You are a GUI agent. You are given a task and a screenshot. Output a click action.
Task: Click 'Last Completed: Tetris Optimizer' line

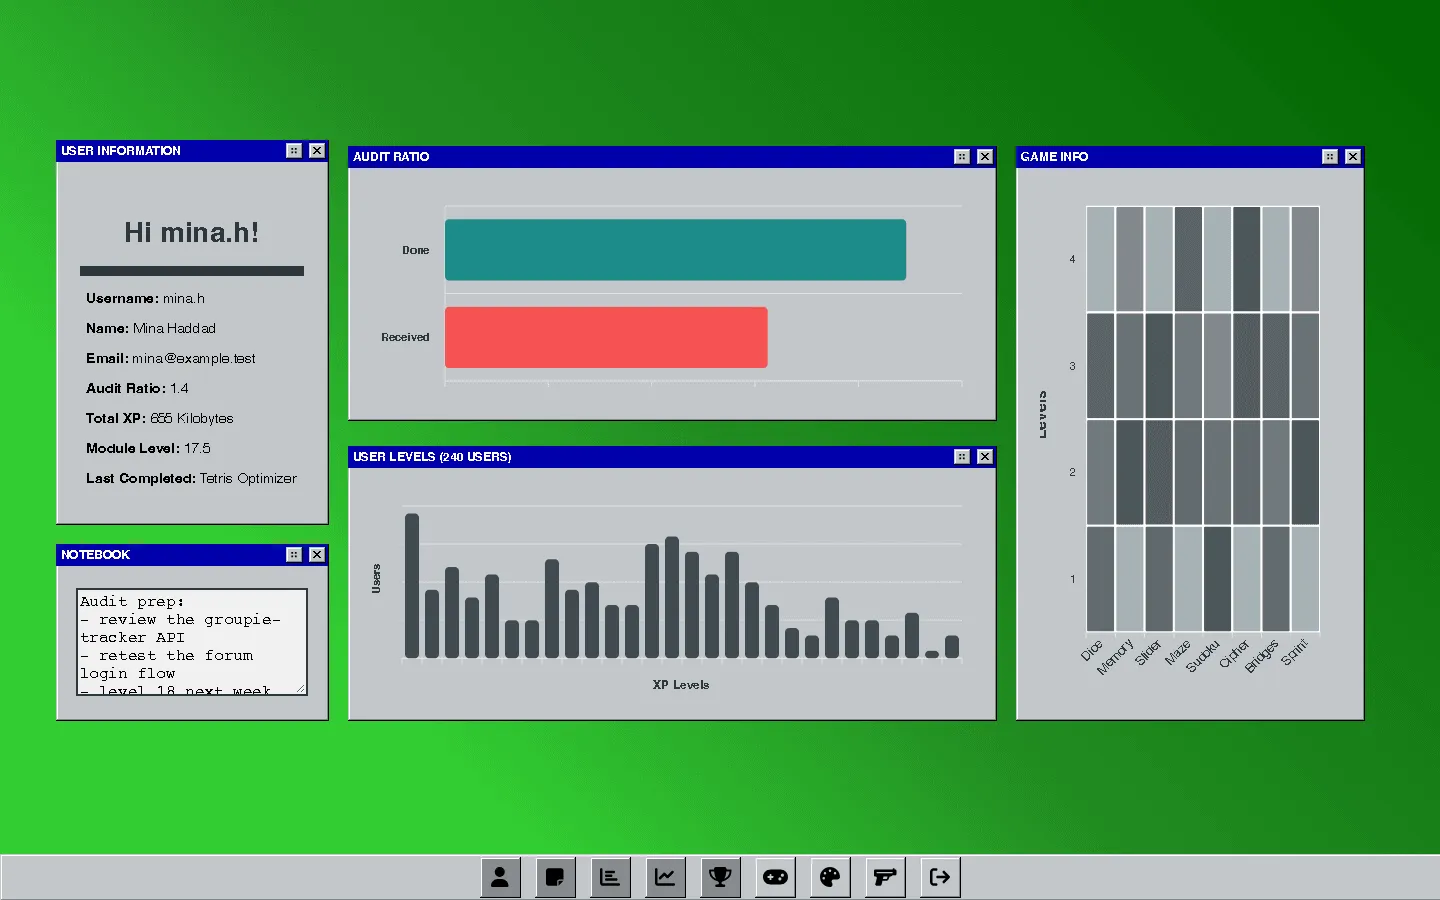pos(191,478)
